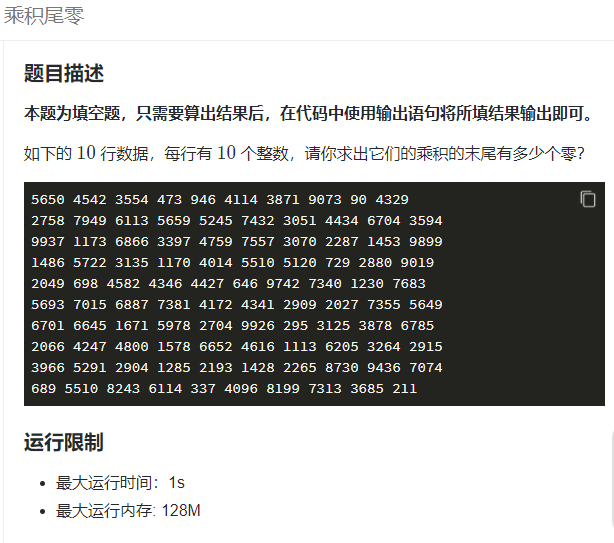Click number 5649 in sixth data row
The width and height of the screenshot is (614, 543).
tap(426, 305)
